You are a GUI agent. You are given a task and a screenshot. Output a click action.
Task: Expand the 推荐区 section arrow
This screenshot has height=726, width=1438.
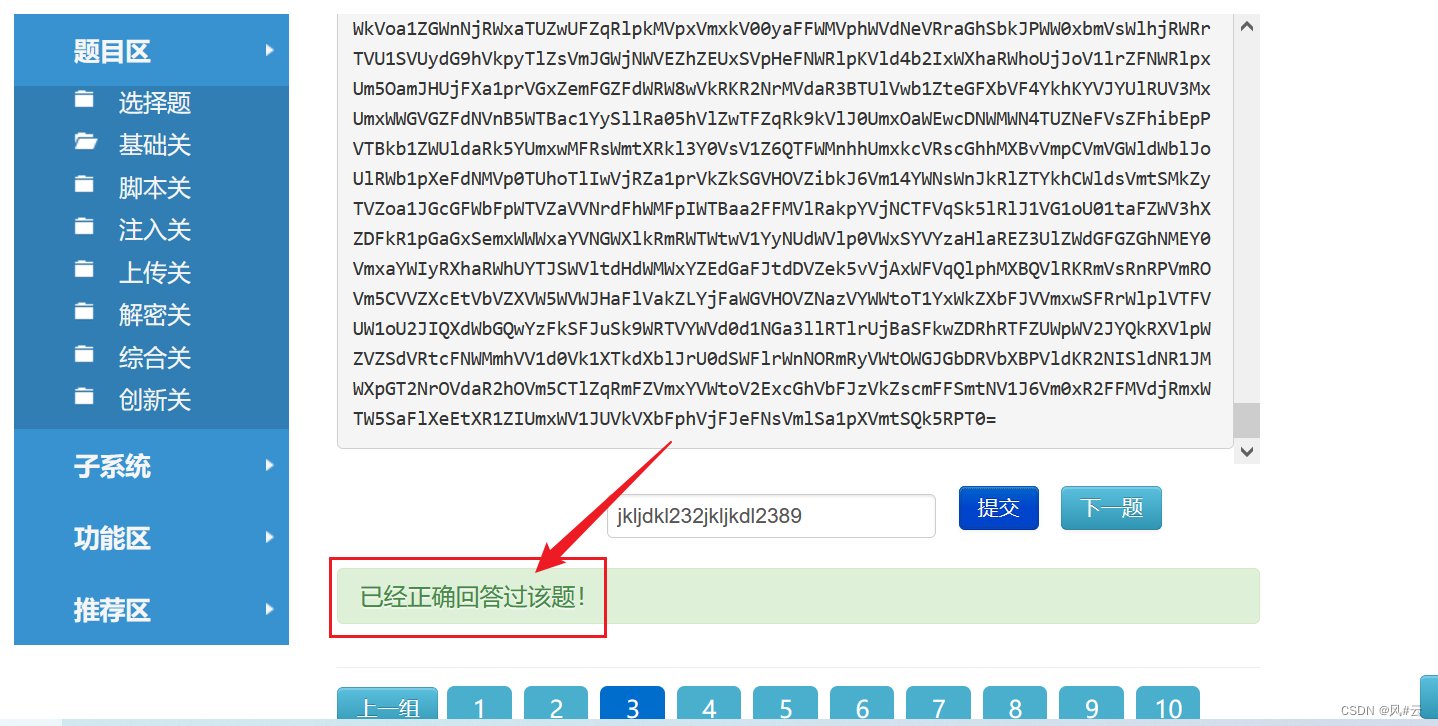tap(269, 609)
